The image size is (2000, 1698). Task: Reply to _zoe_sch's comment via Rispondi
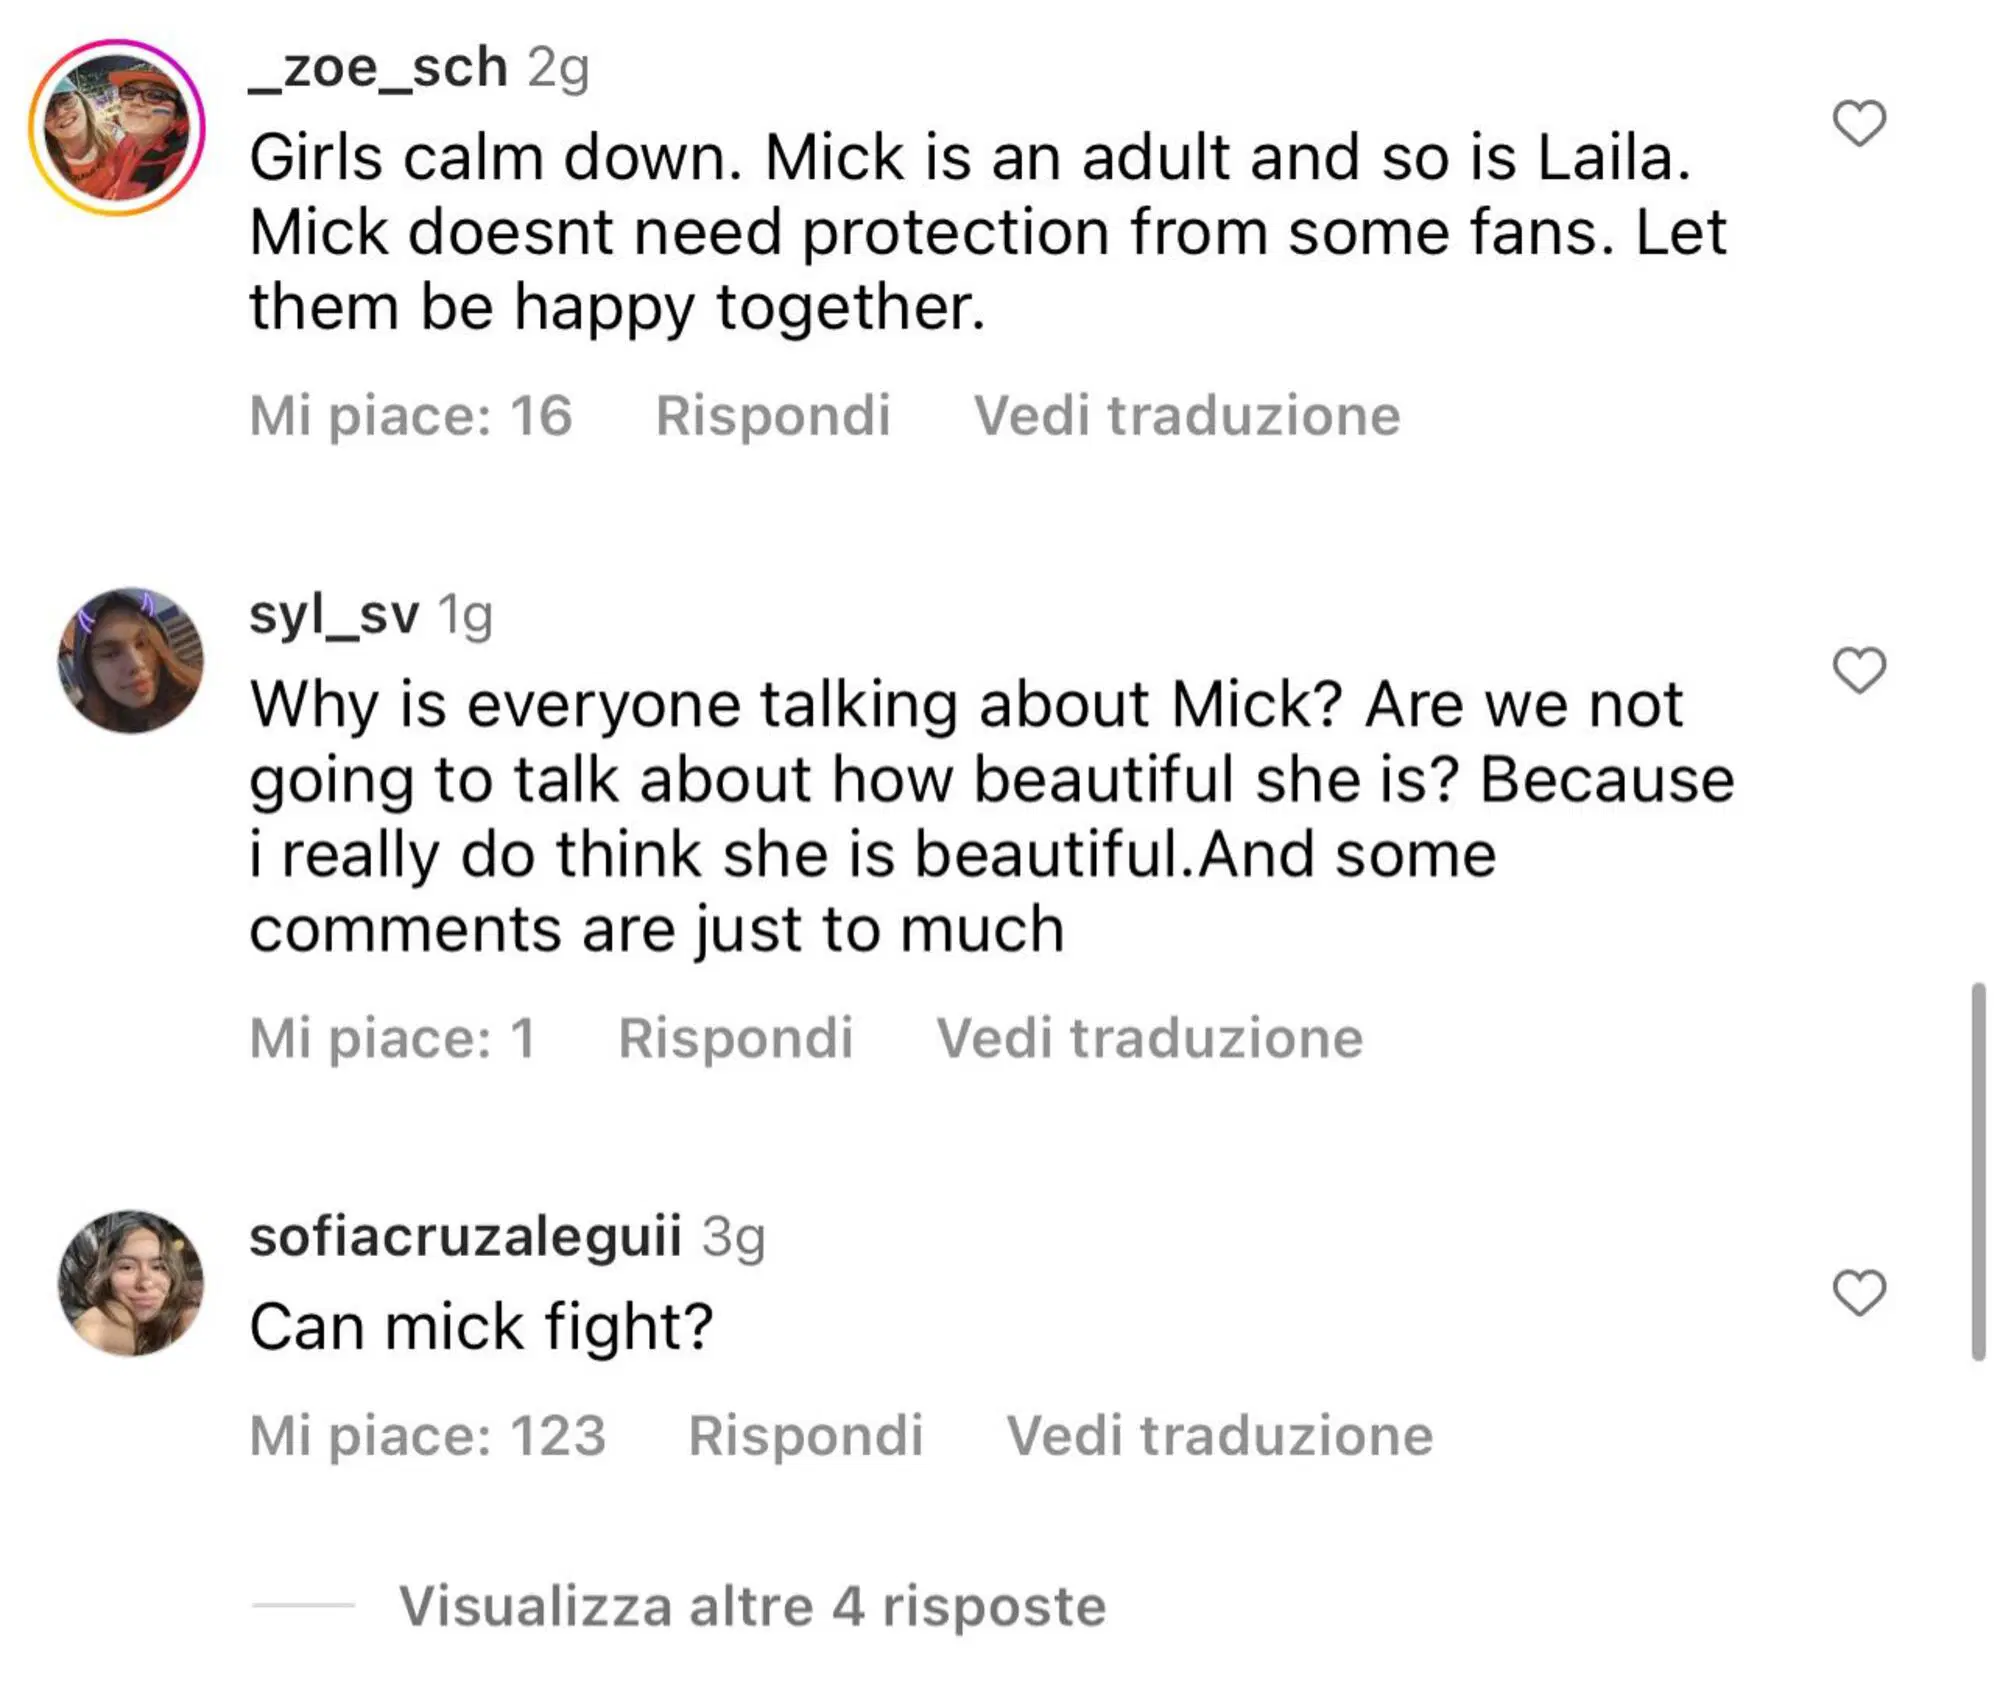tap(772, 416)
